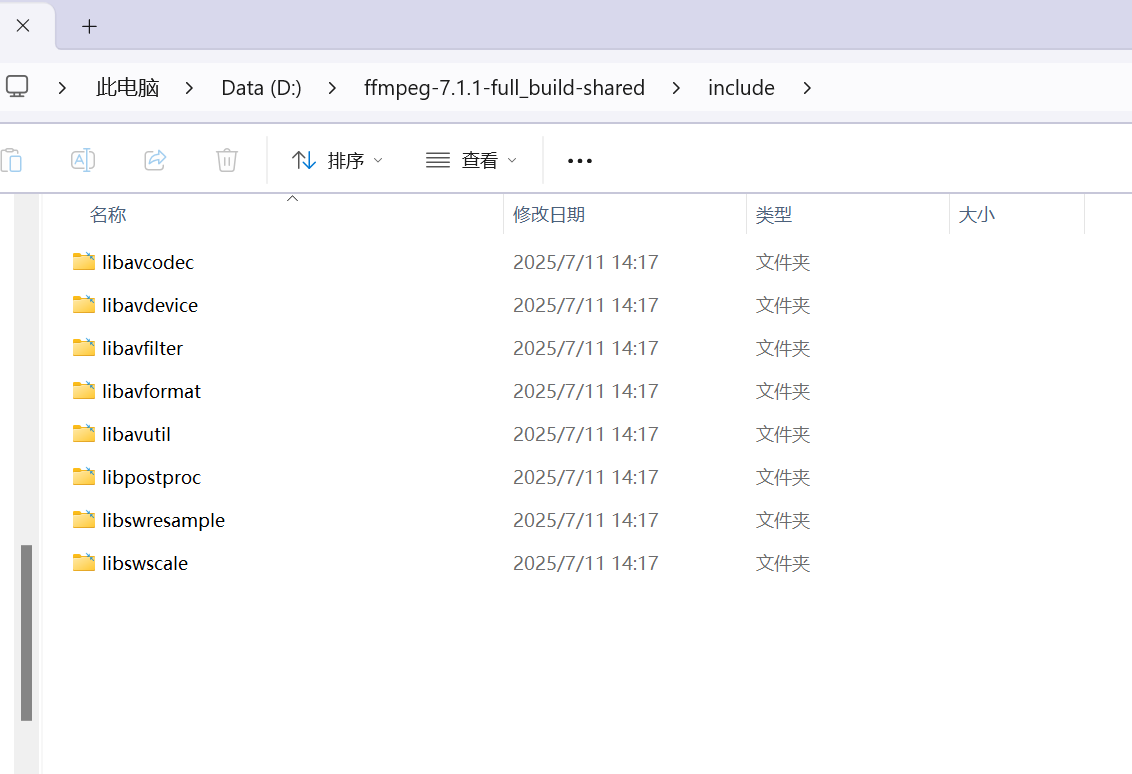Open the 排序 sort dropdown
This screenshot has width=1132, height=774.
coord(337,160)
